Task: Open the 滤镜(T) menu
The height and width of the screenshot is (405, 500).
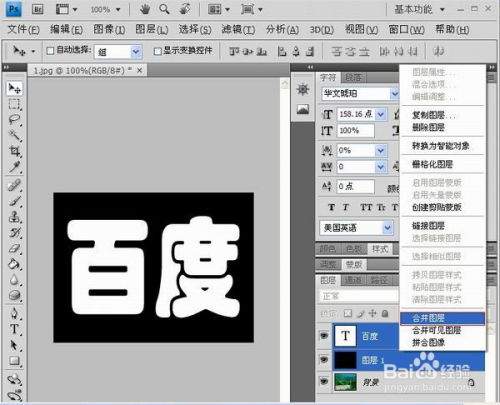Action: coord(238,30)
